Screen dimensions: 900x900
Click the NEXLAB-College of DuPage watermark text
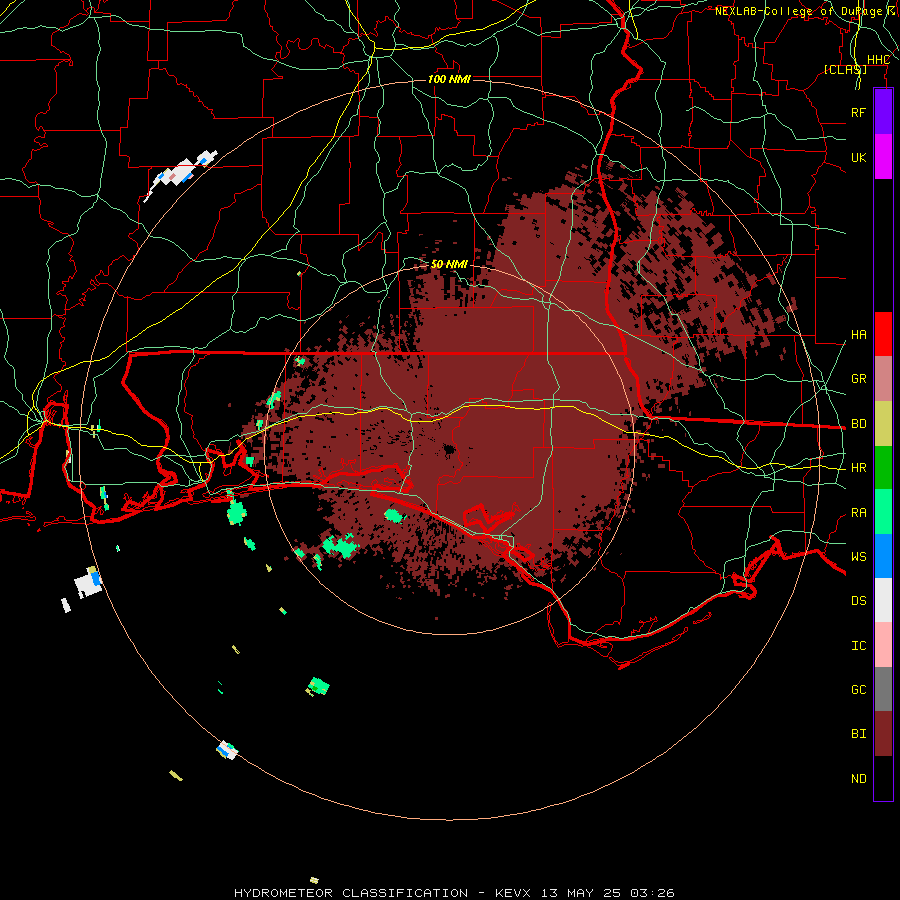[798, 11]
